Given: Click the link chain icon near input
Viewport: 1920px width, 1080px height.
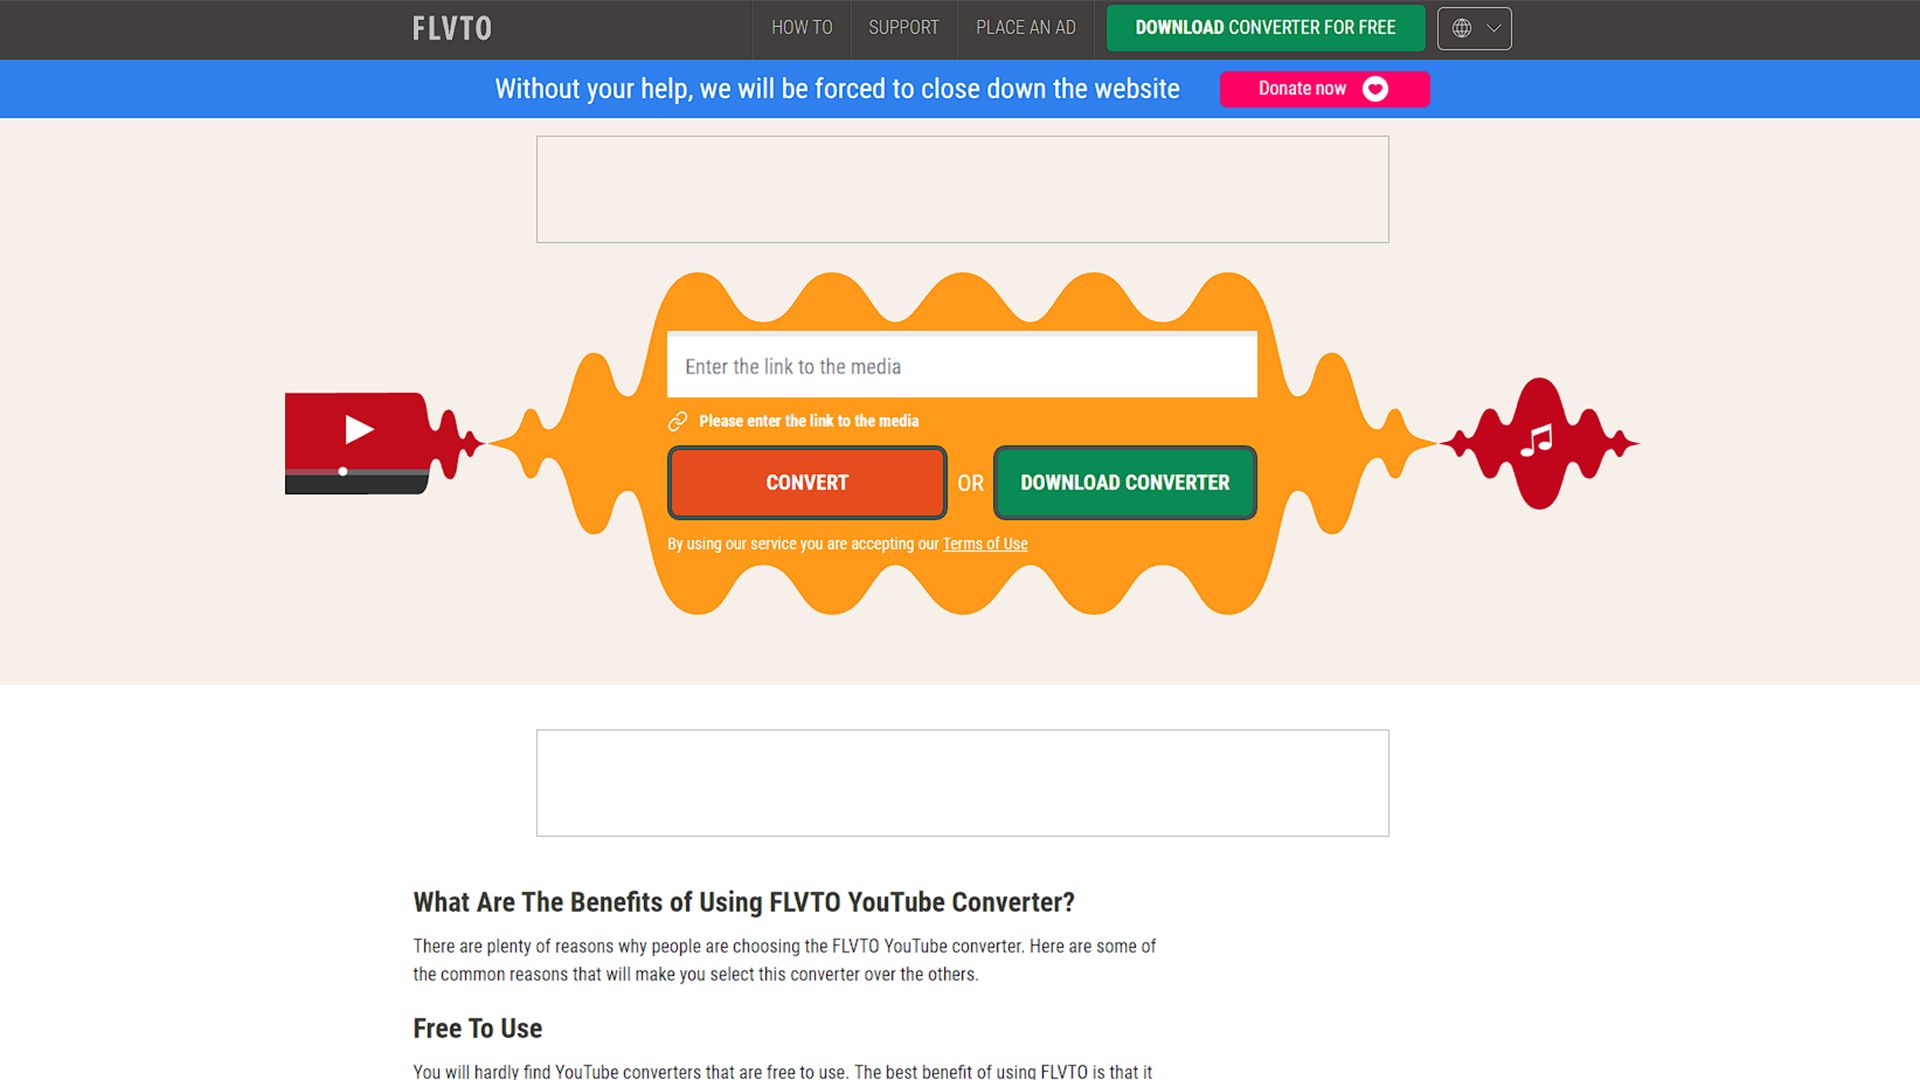Looking at the screenshot, I should [x=678, y=419].
